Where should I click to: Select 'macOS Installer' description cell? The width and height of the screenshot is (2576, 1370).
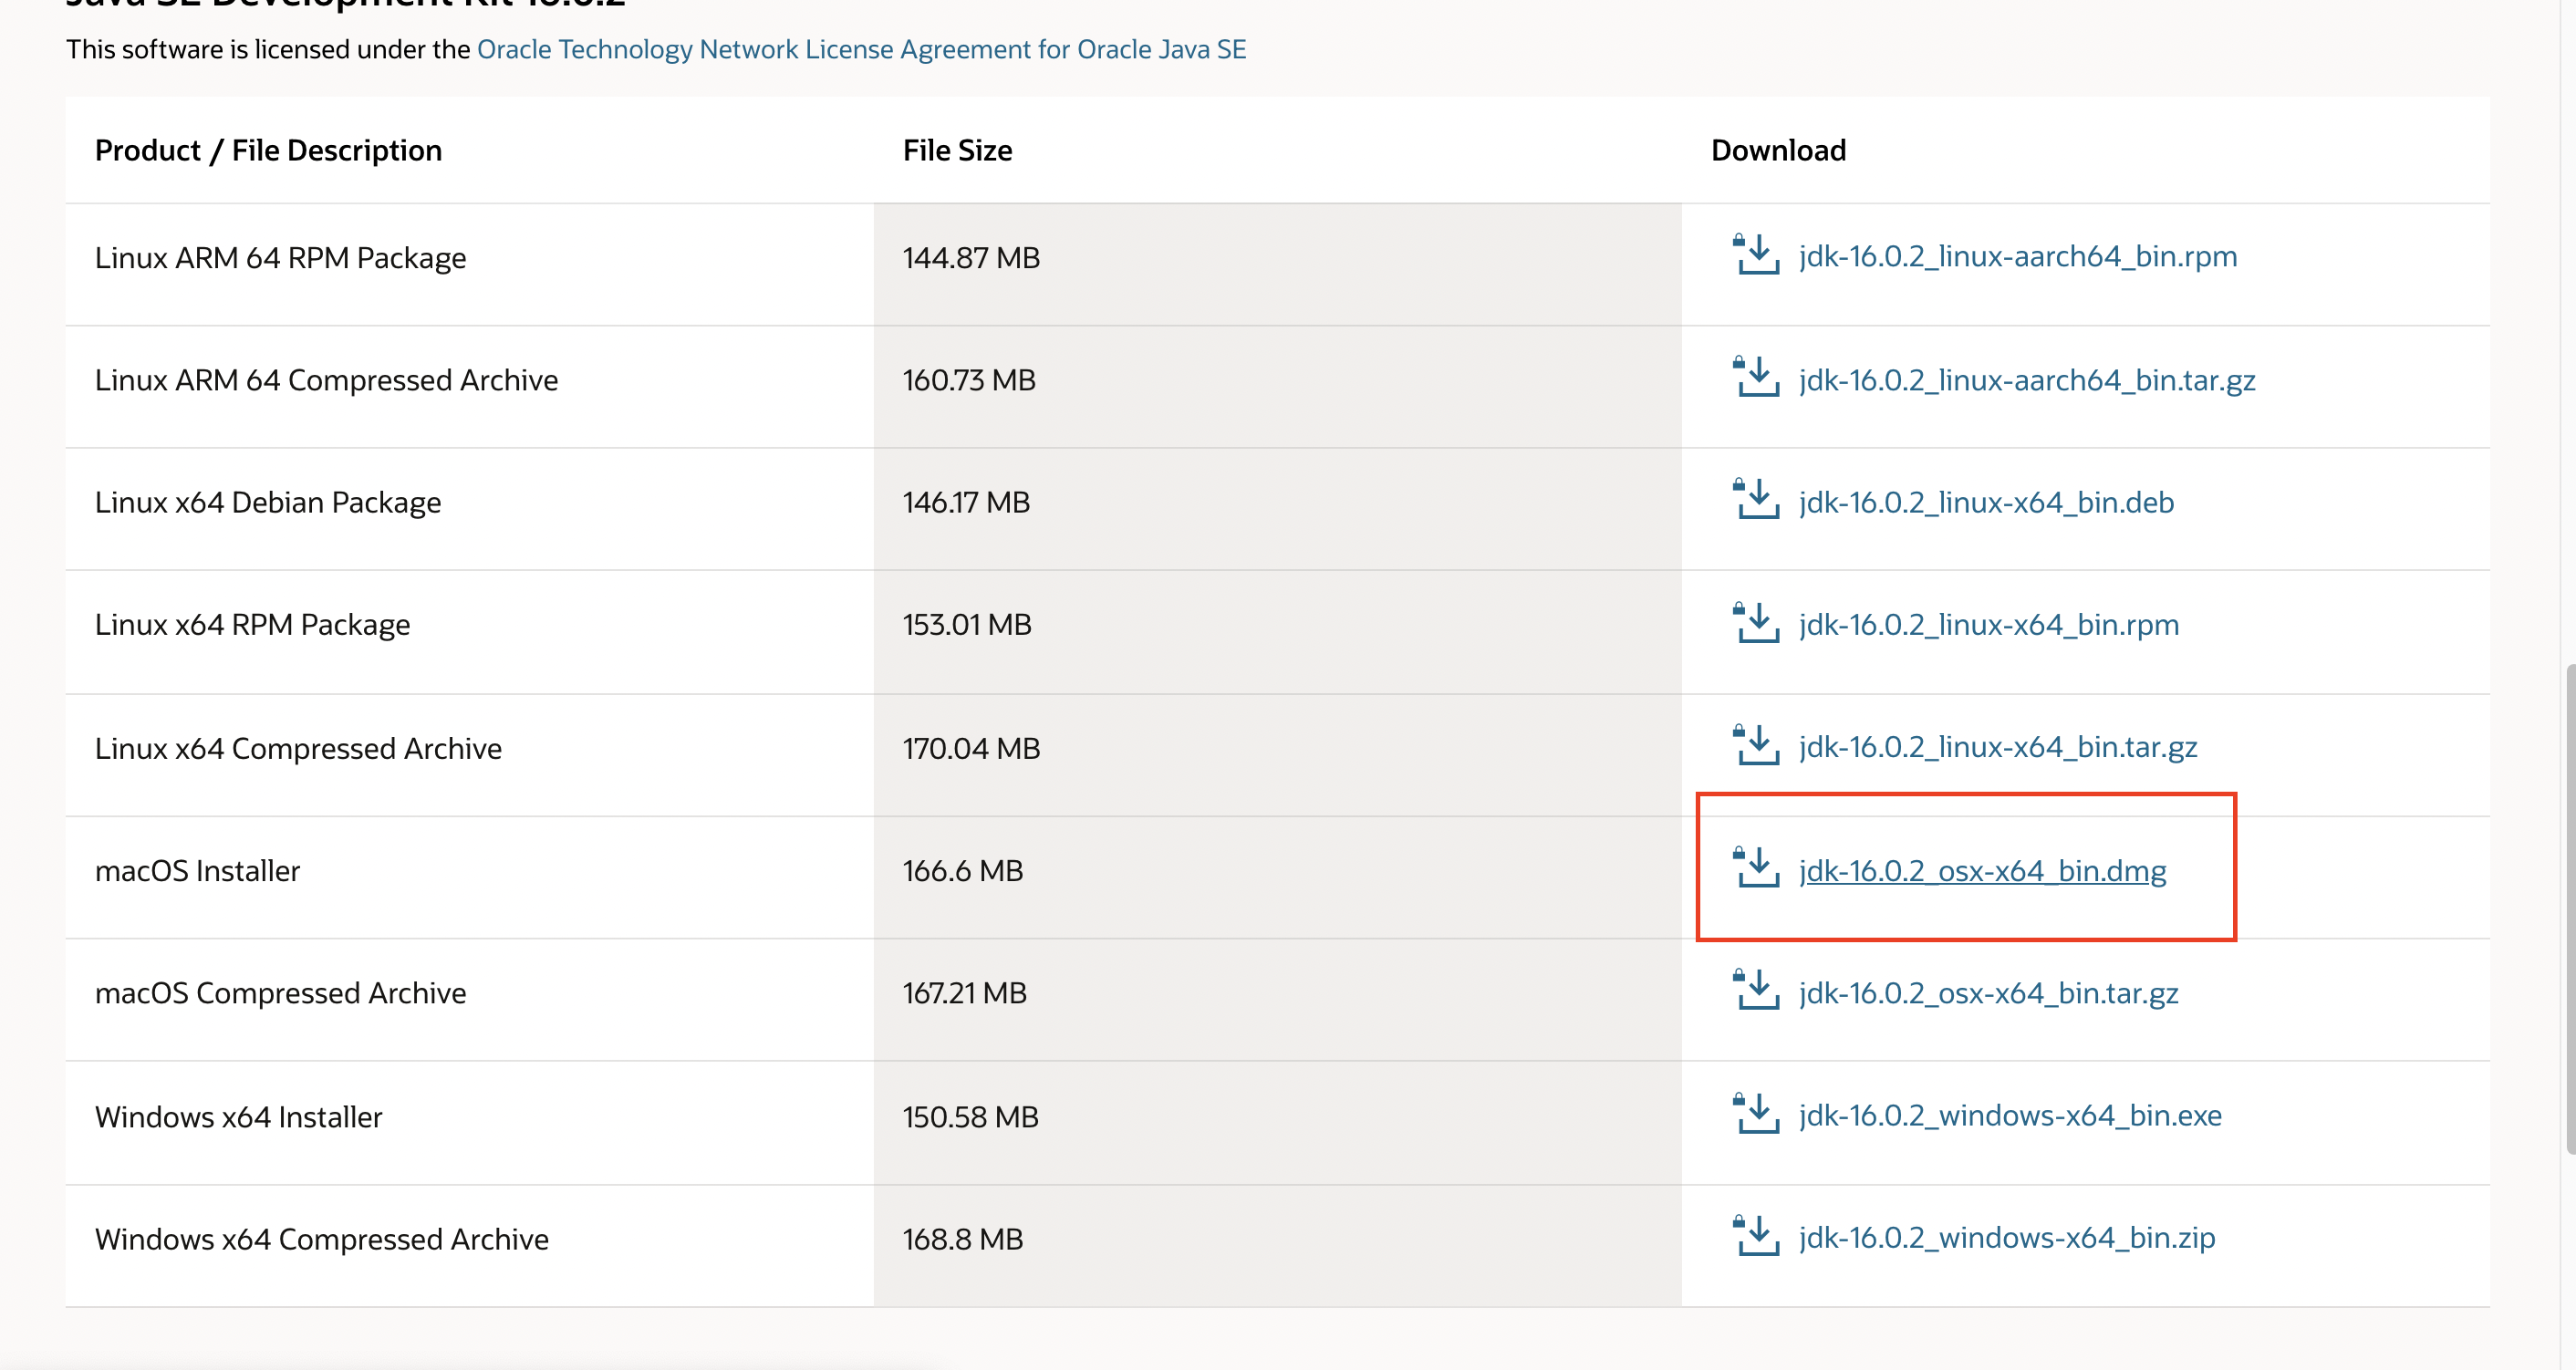[x=470, y=877]
